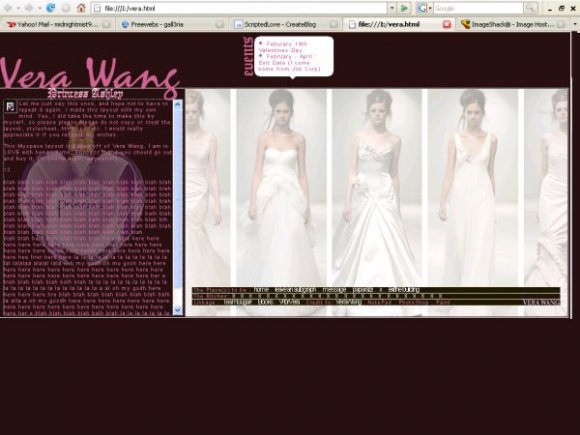580x435 pixels.
Task: Click the 'Princess Ashley' heading text
Action: coord(85,94)
